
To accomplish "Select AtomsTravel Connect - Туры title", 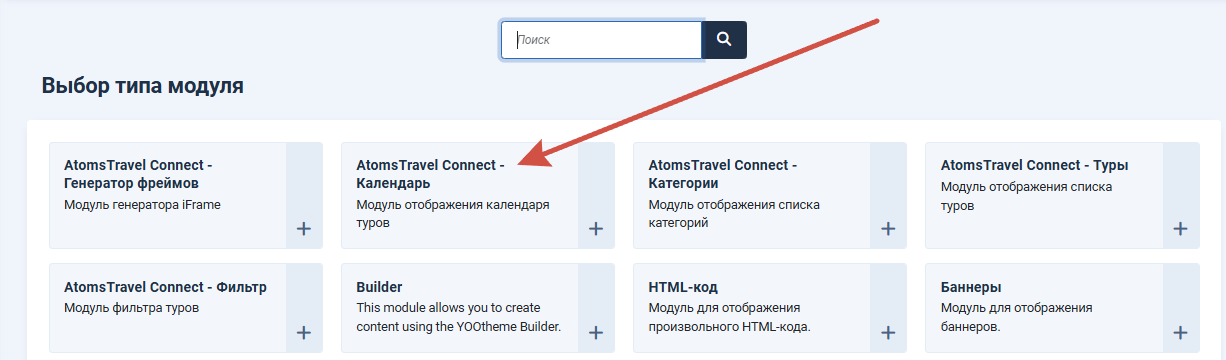I will coord(1035,165).
